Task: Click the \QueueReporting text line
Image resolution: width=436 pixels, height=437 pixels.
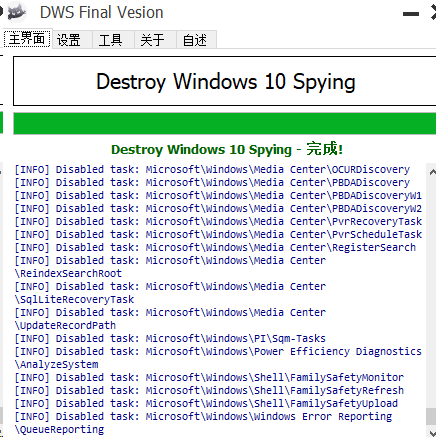Action: click(59, 430)
